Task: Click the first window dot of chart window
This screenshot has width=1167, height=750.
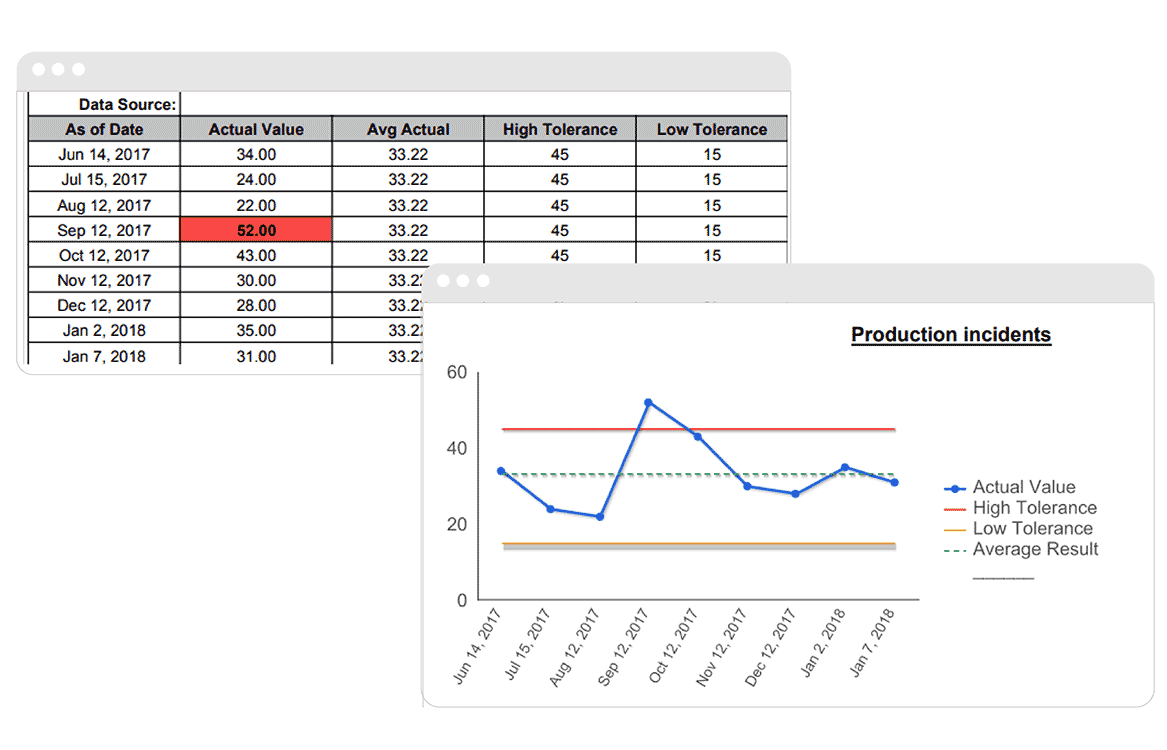Action: [444, 281]
